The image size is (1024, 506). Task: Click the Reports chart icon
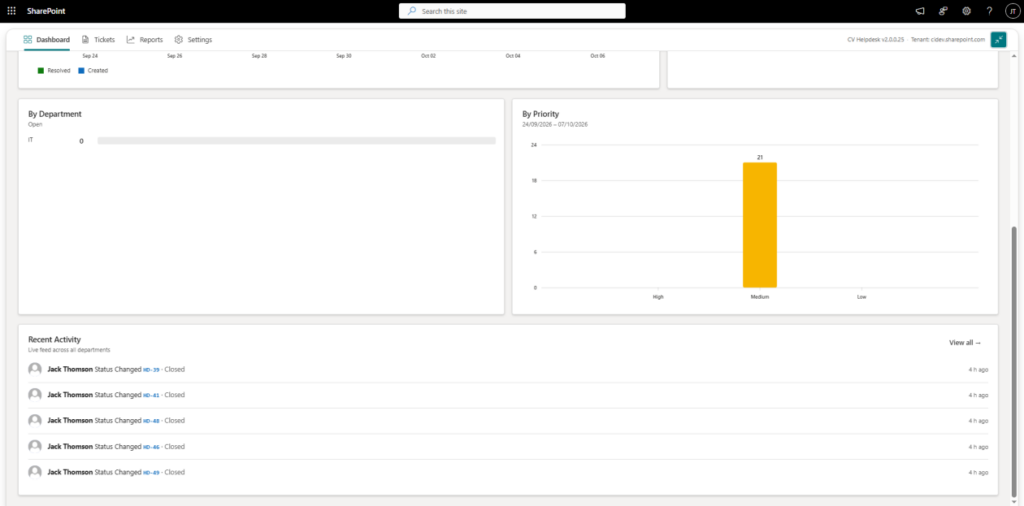[131, 39]
